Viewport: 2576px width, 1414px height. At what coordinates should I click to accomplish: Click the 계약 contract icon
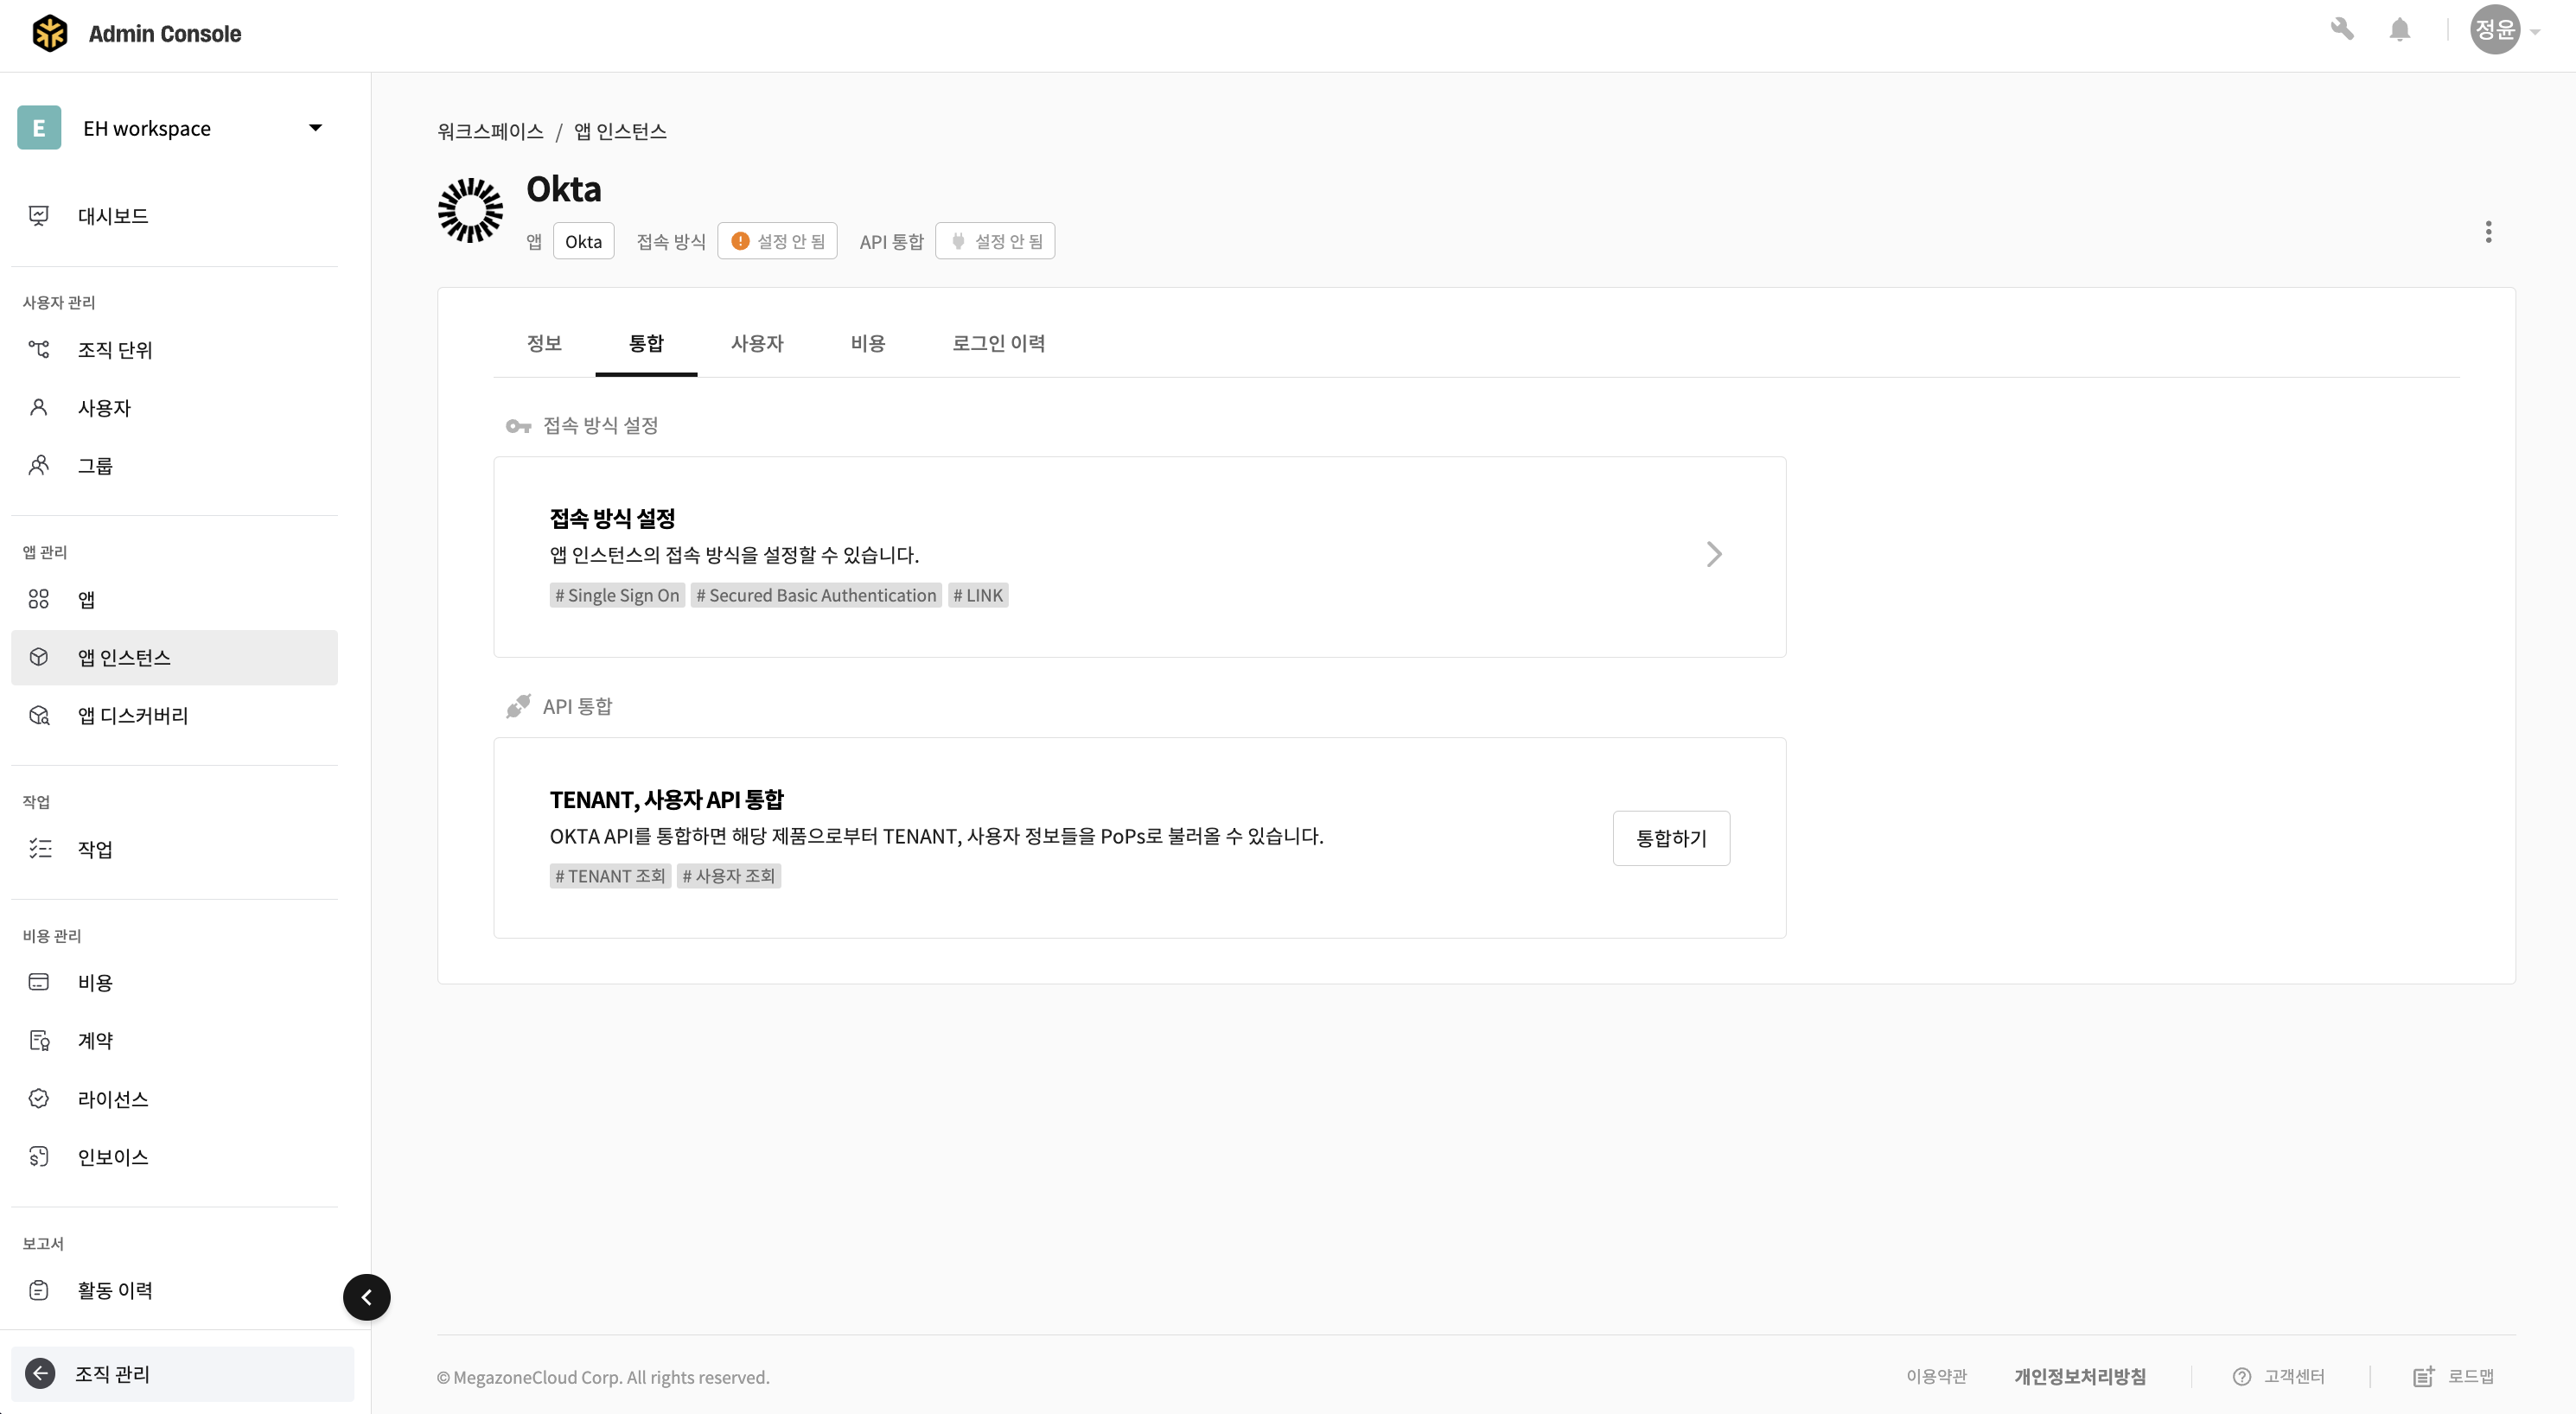(x=39, y=1040)
